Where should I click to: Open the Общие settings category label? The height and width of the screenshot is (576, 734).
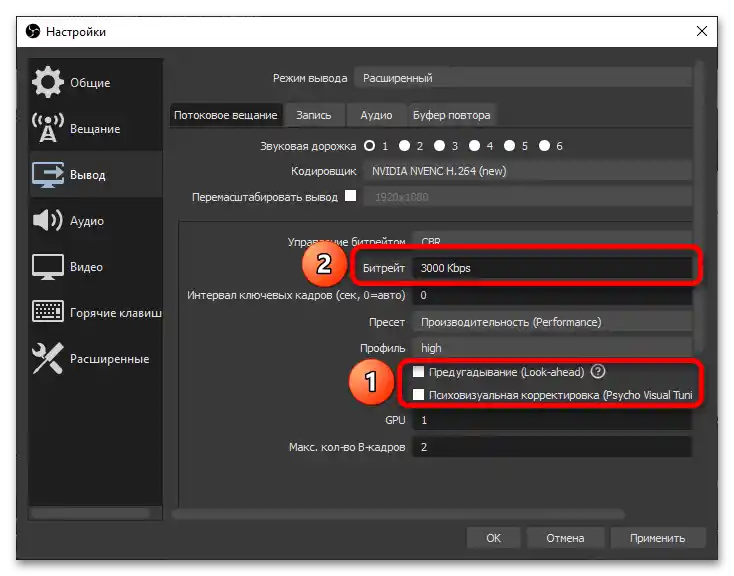coord(90,83)
